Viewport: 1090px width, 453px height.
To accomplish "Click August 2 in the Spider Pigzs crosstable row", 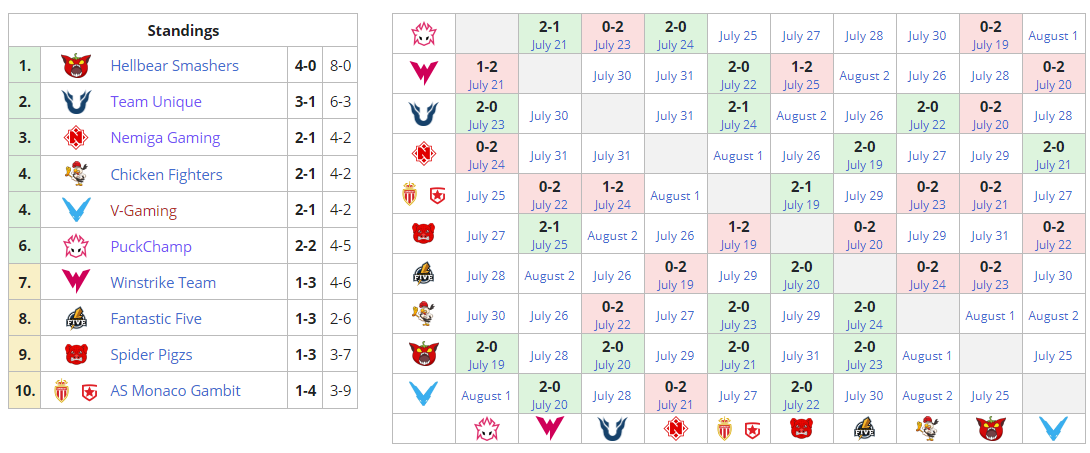I will click(612, 236).
